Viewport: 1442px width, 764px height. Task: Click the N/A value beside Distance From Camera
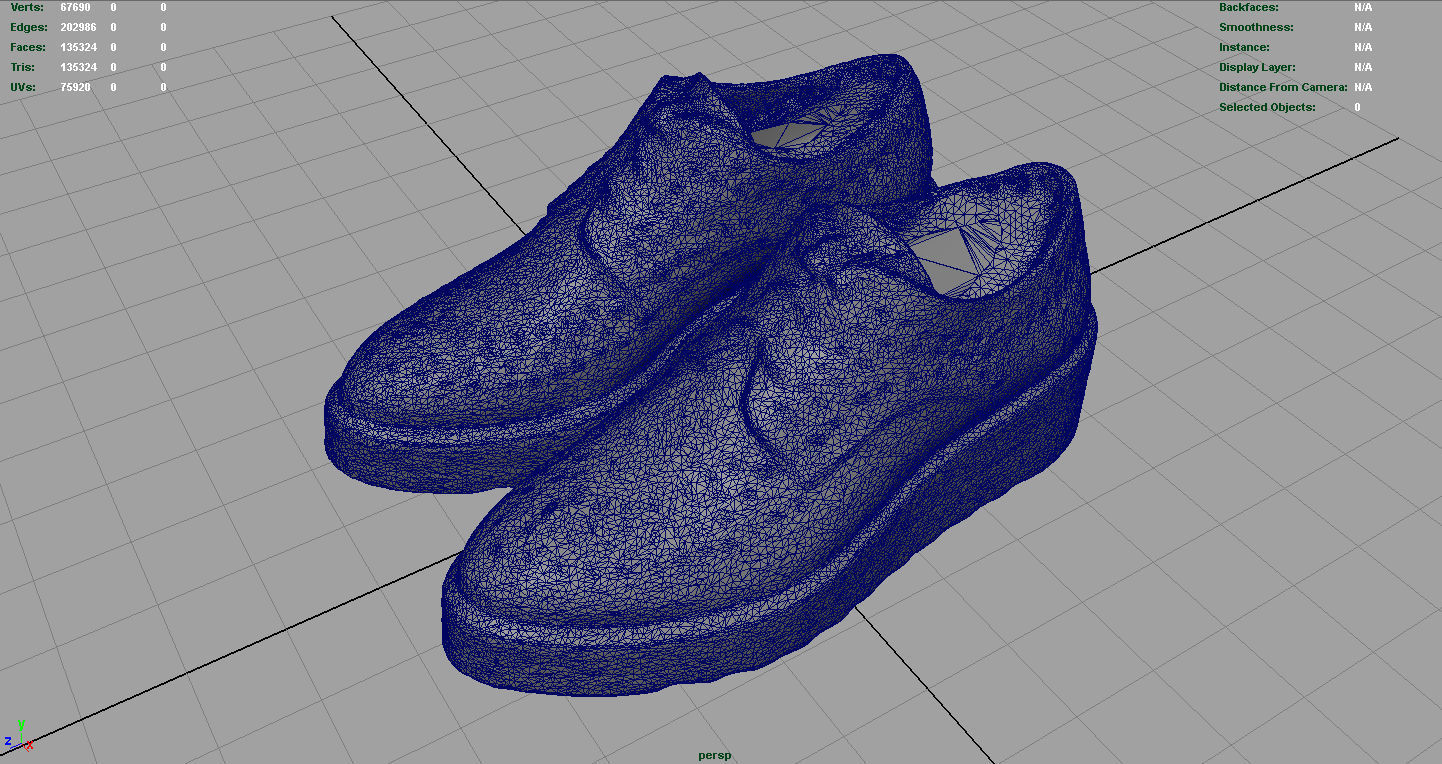[1363, 87]
